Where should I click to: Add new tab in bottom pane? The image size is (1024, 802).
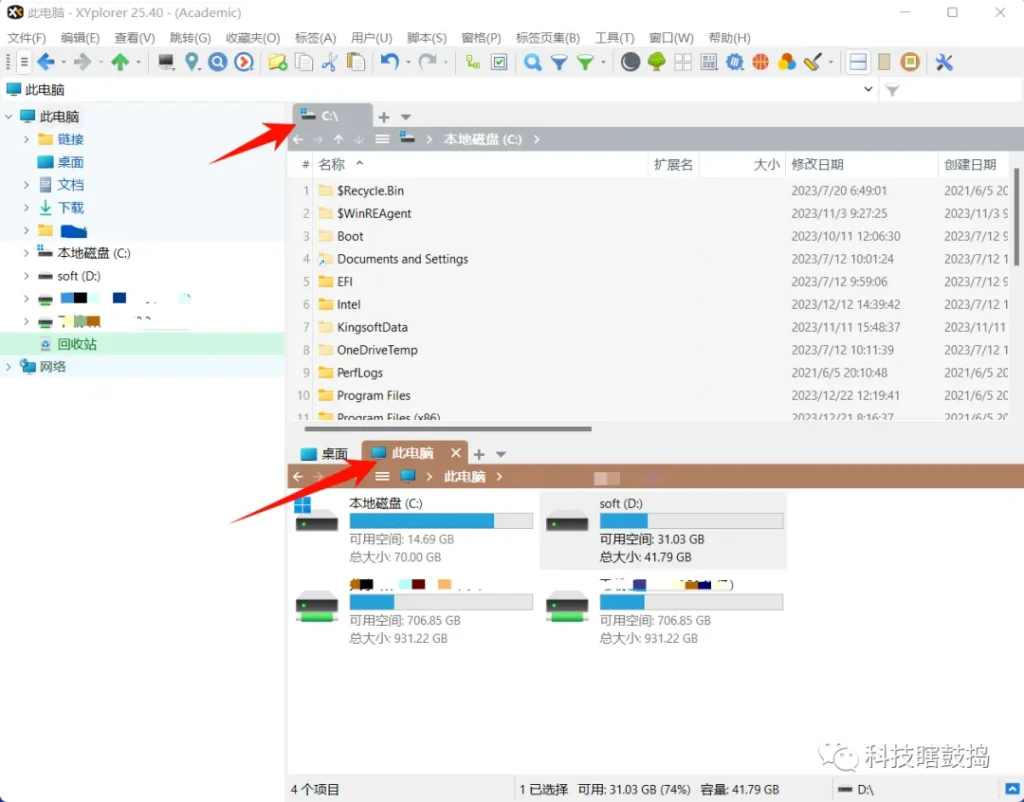tap(479, 454)
